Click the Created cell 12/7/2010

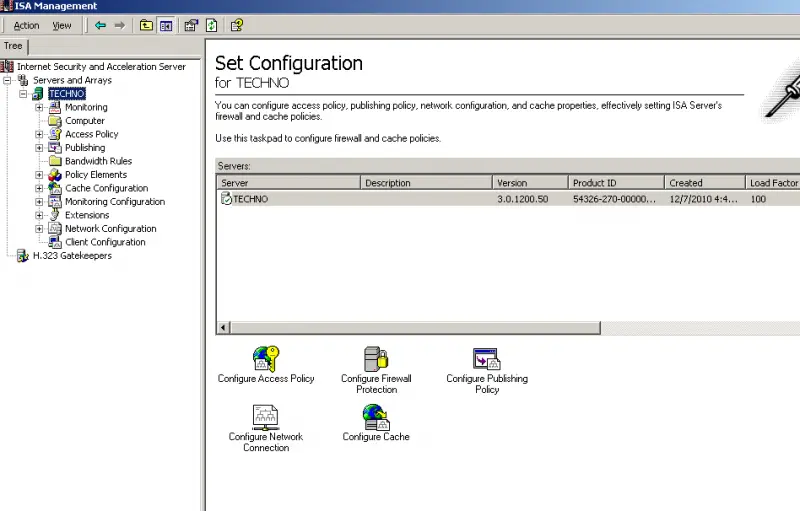tap(703, 199)
